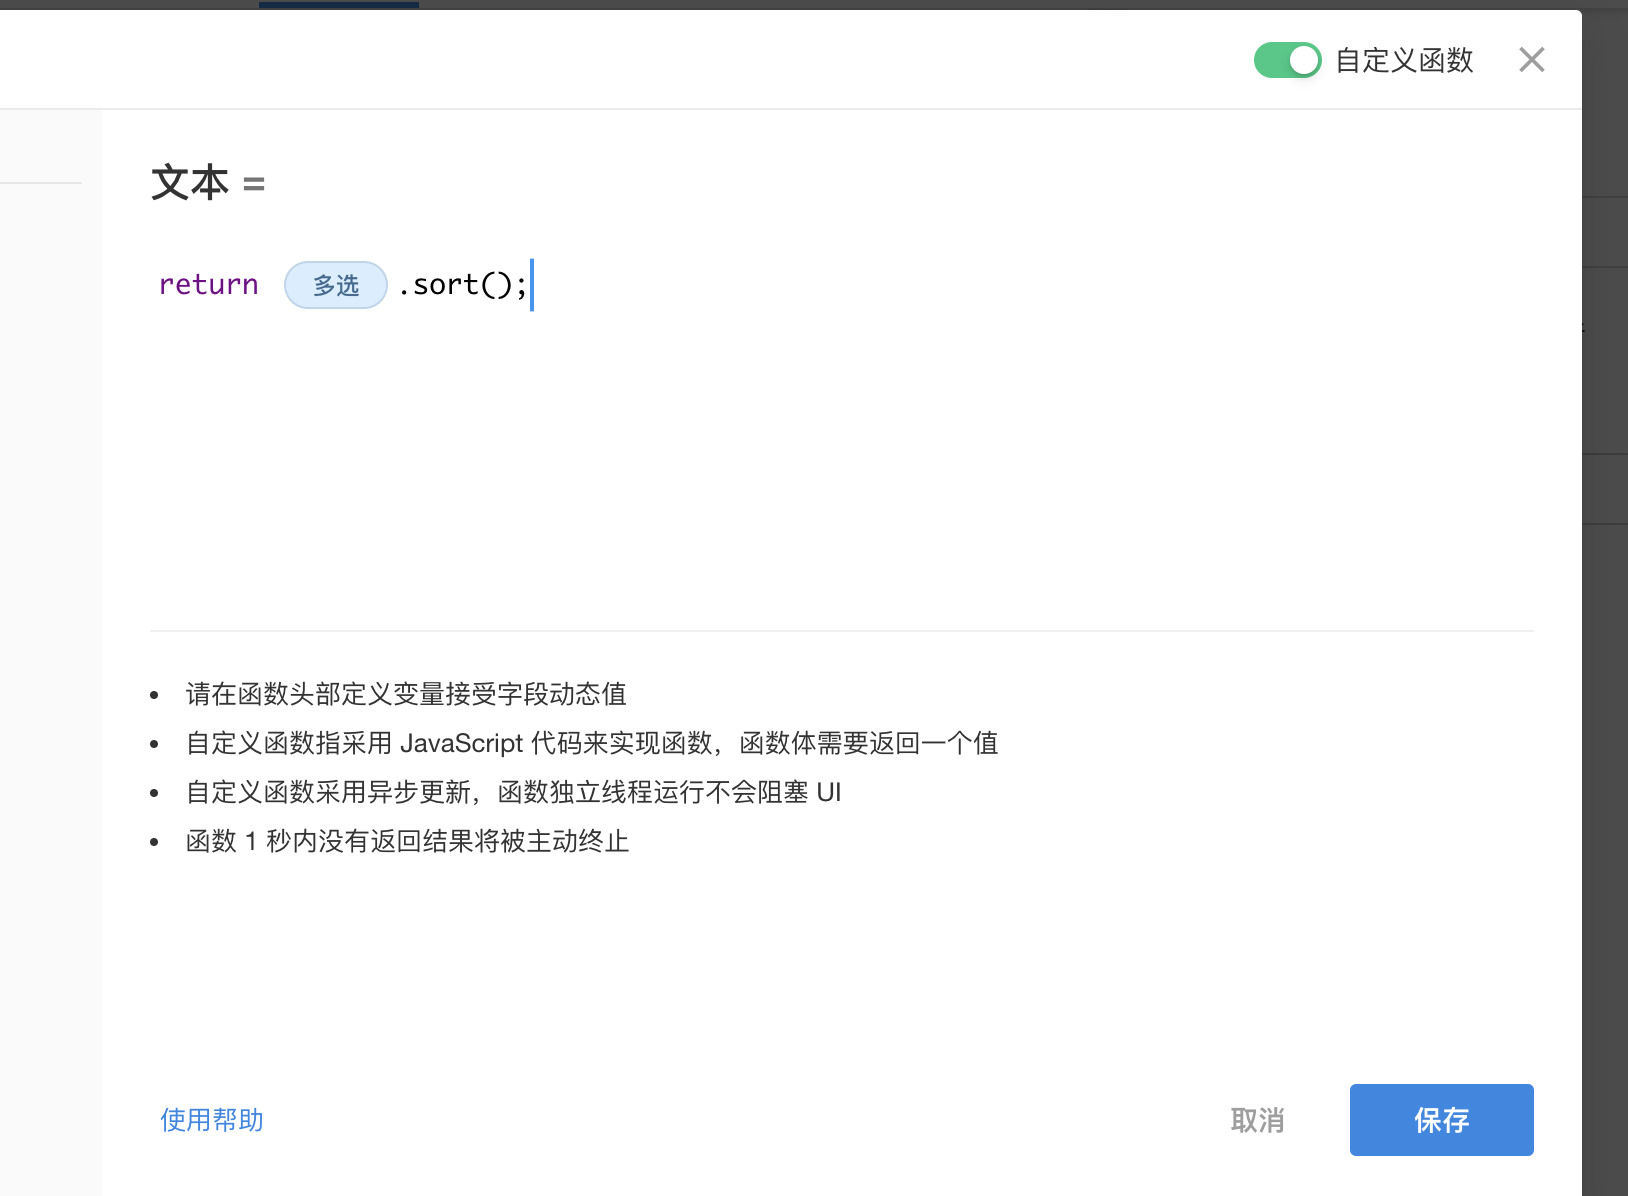The width and height of the screenshot is (1628, 1196).
Task: Select the hint 请在函数头部定义变量接受字段动态值
Action: click(x=406, y=694)
